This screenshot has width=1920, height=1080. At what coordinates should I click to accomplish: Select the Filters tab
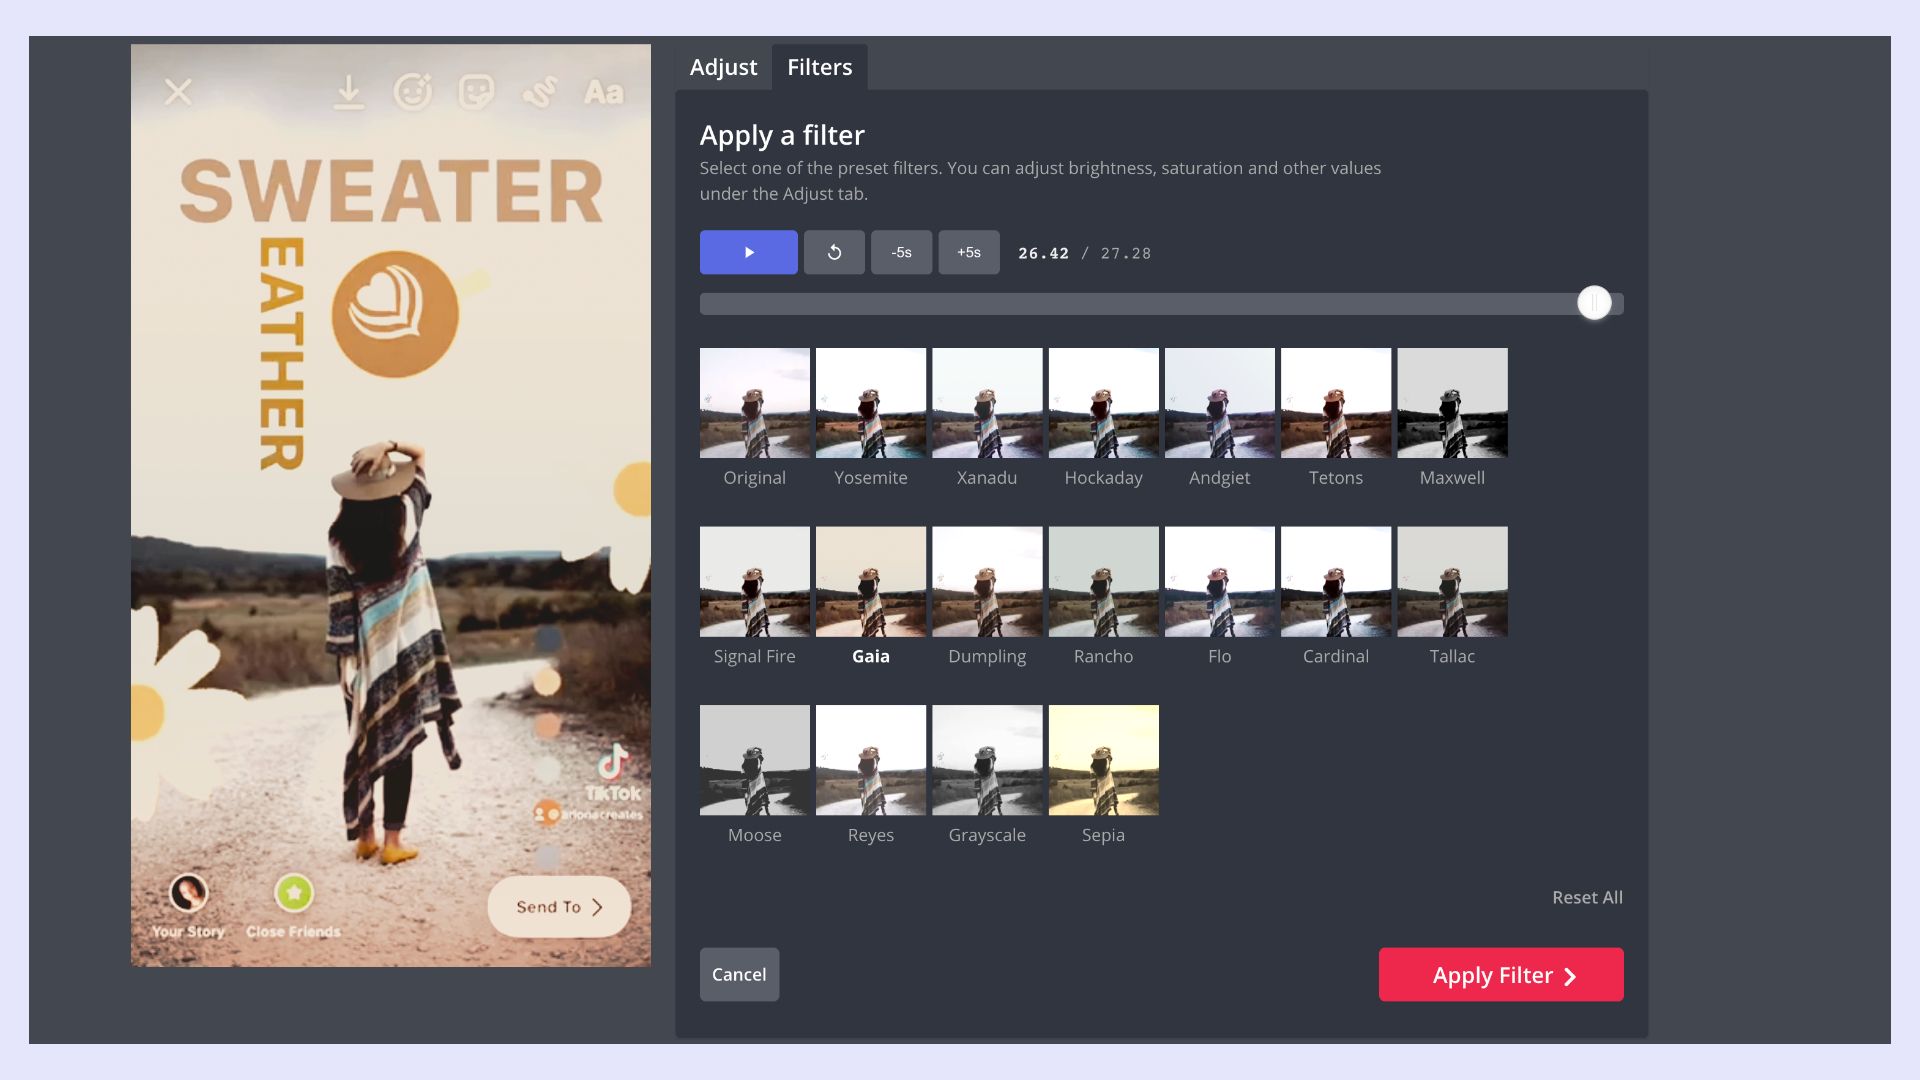pyautogui.click(x=819, y=67)
